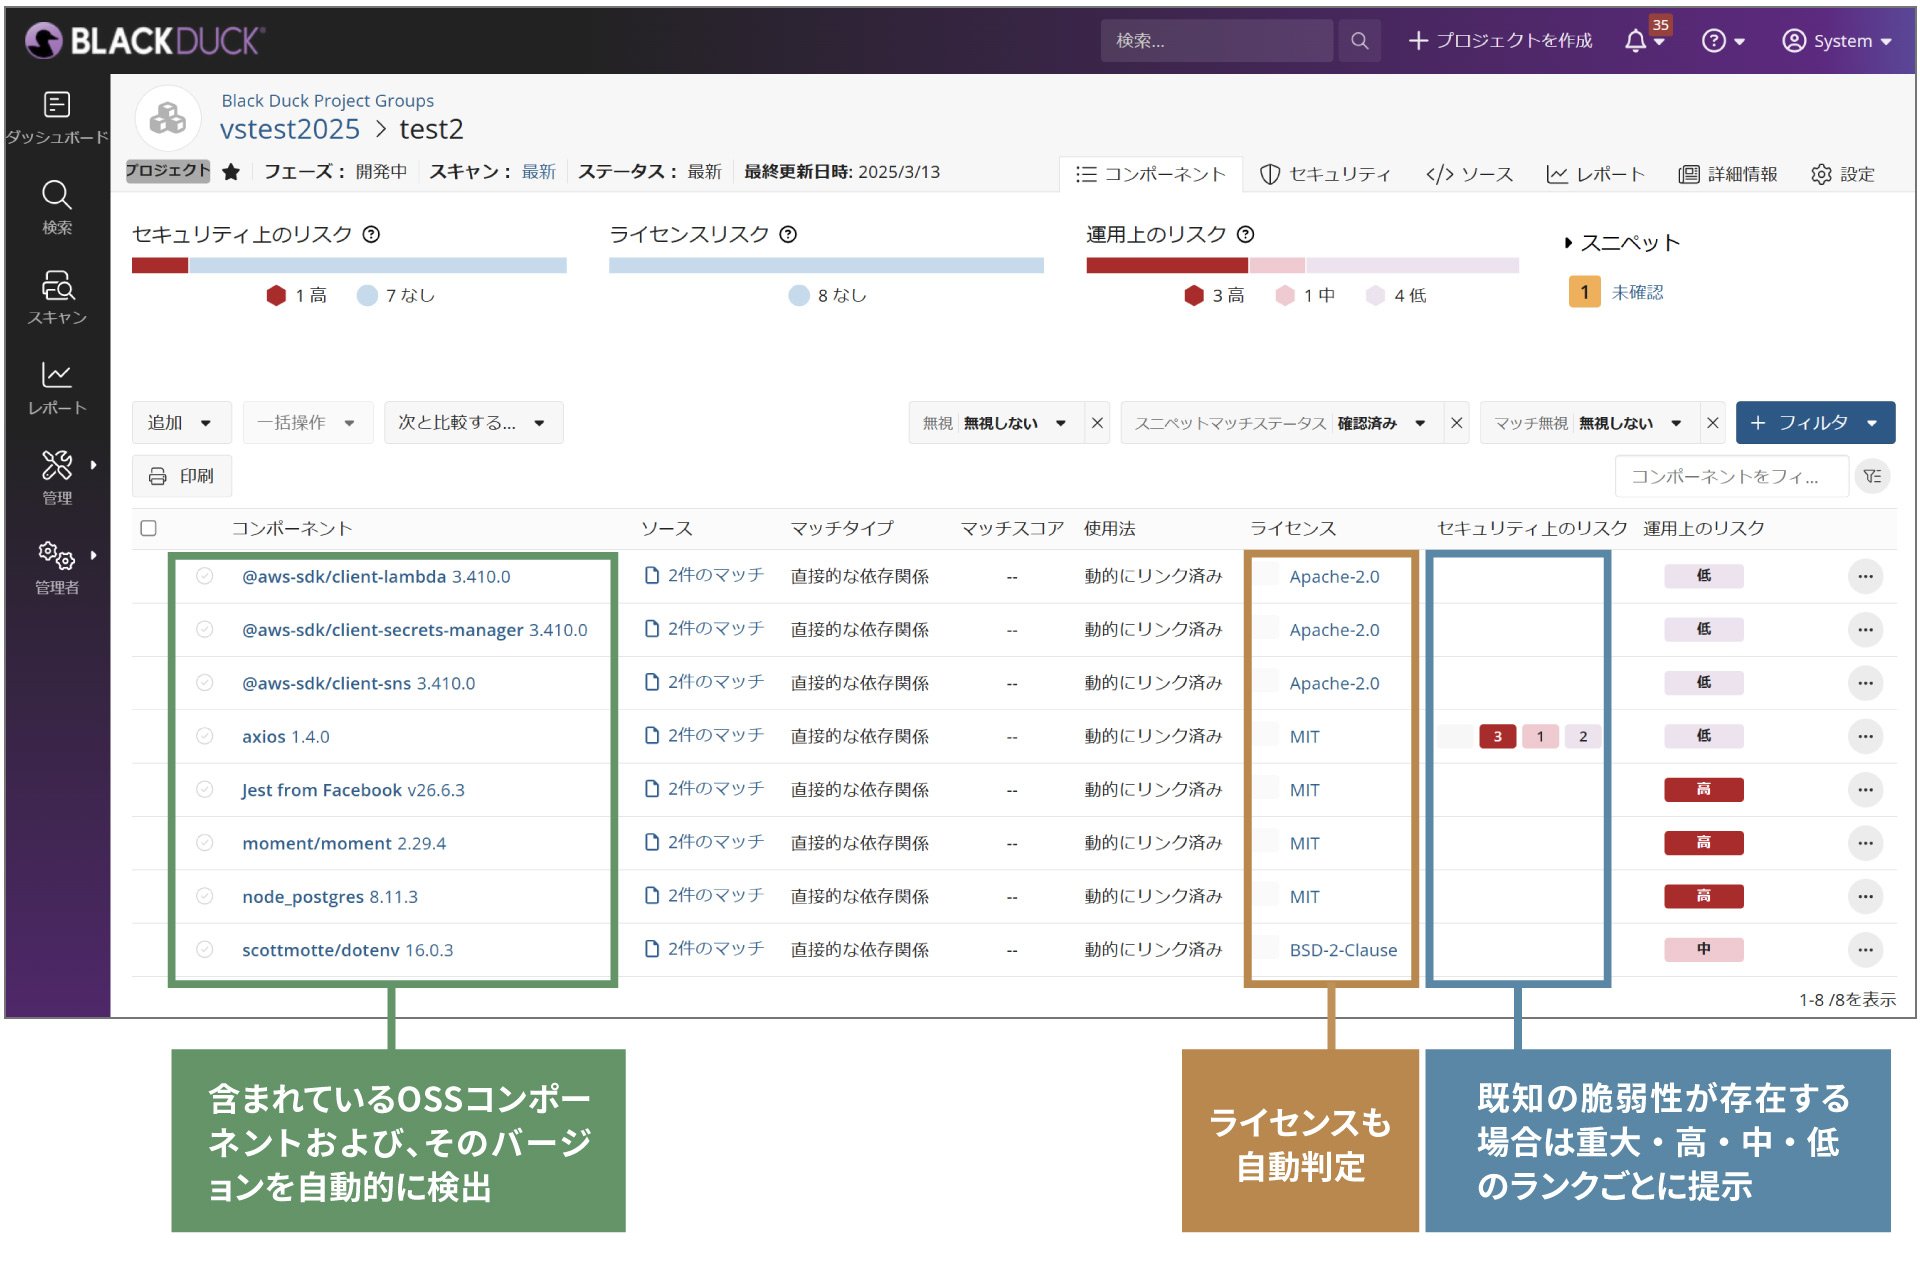Open more actions for moment/moment row

[1865, 843]
